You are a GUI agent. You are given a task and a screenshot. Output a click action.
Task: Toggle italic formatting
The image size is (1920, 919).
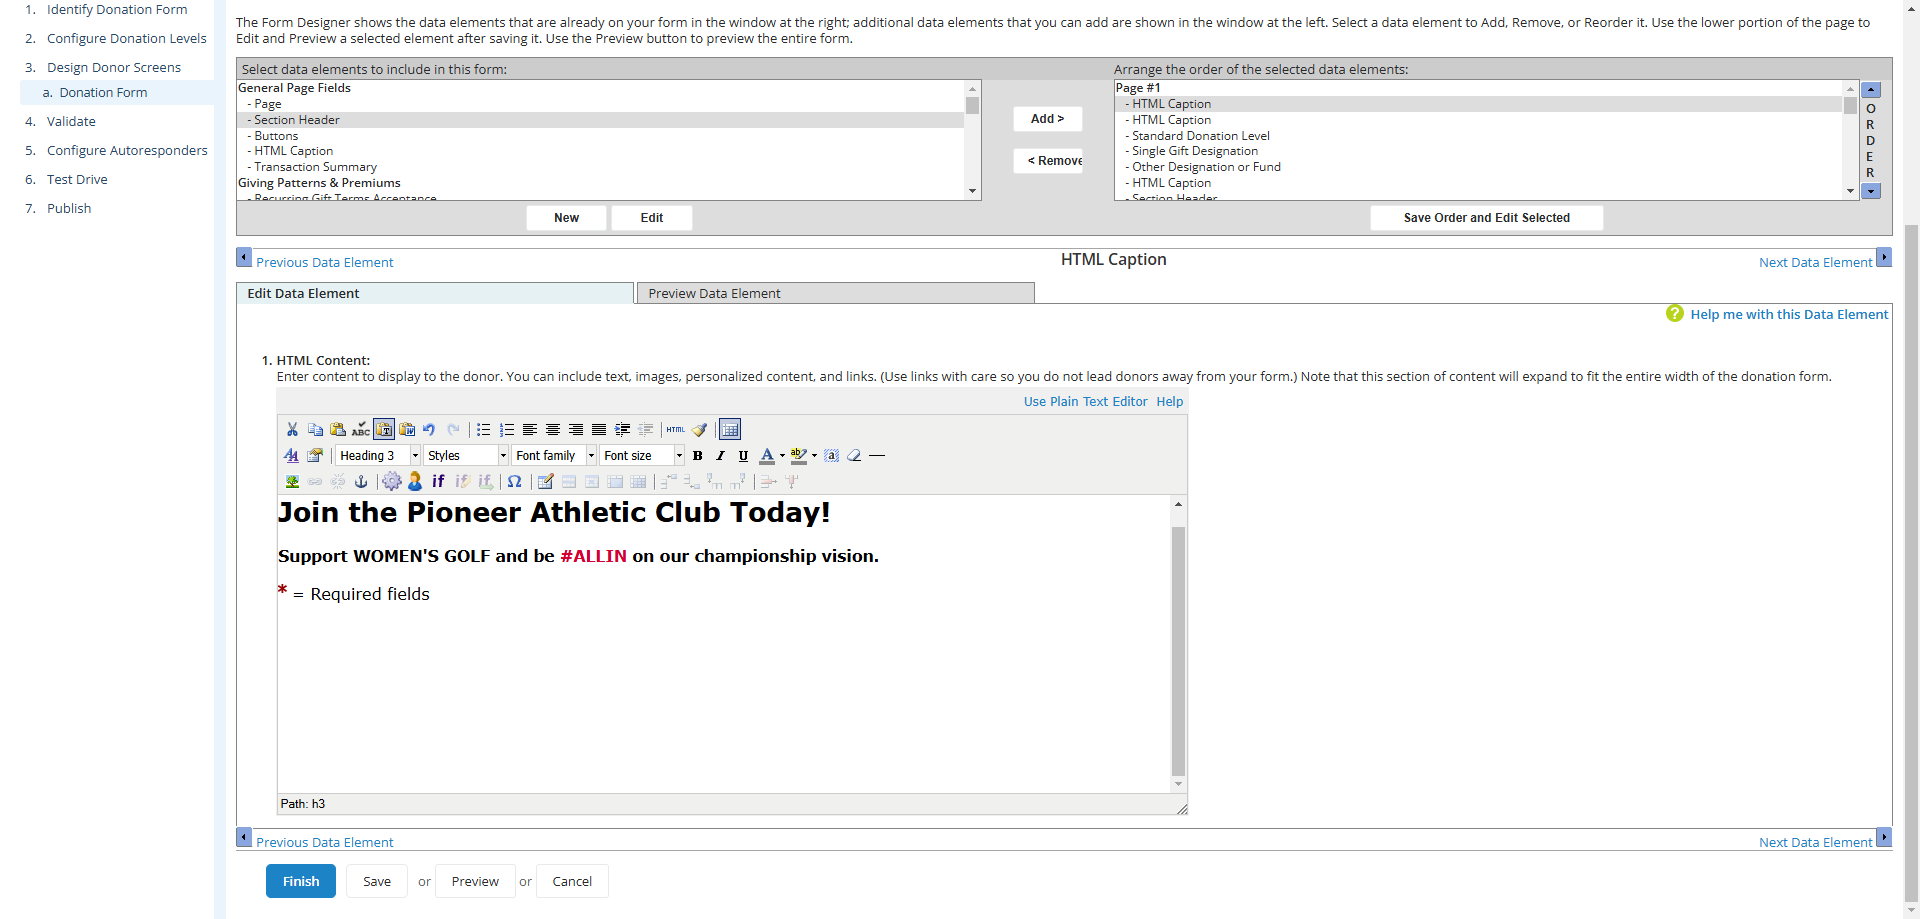(720, 455)
